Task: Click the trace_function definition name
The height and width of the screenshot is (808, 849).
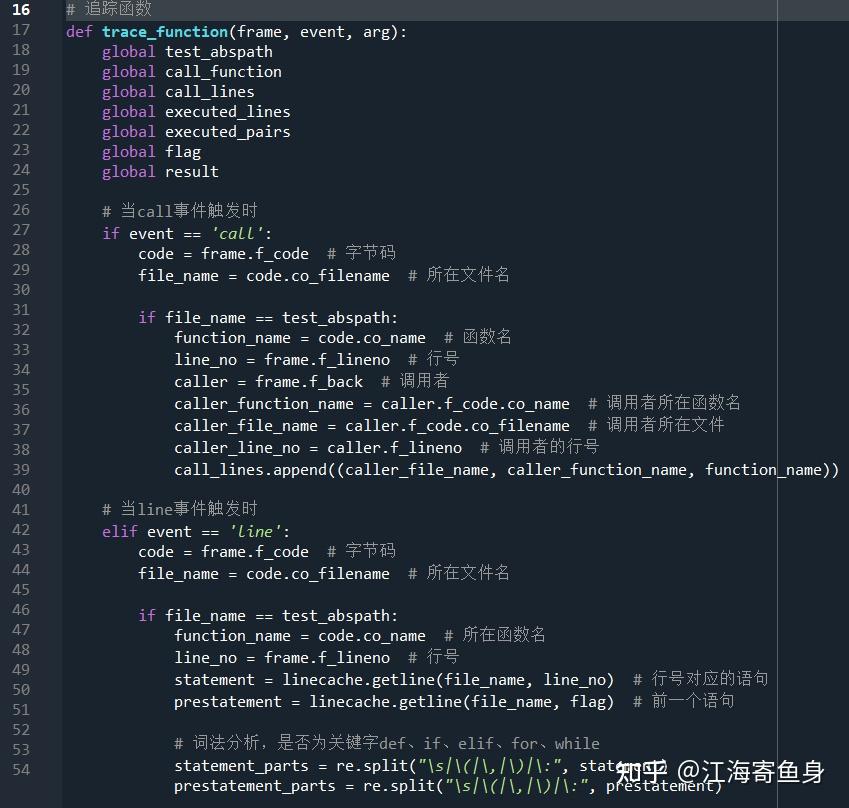Action: click(165, 32)
